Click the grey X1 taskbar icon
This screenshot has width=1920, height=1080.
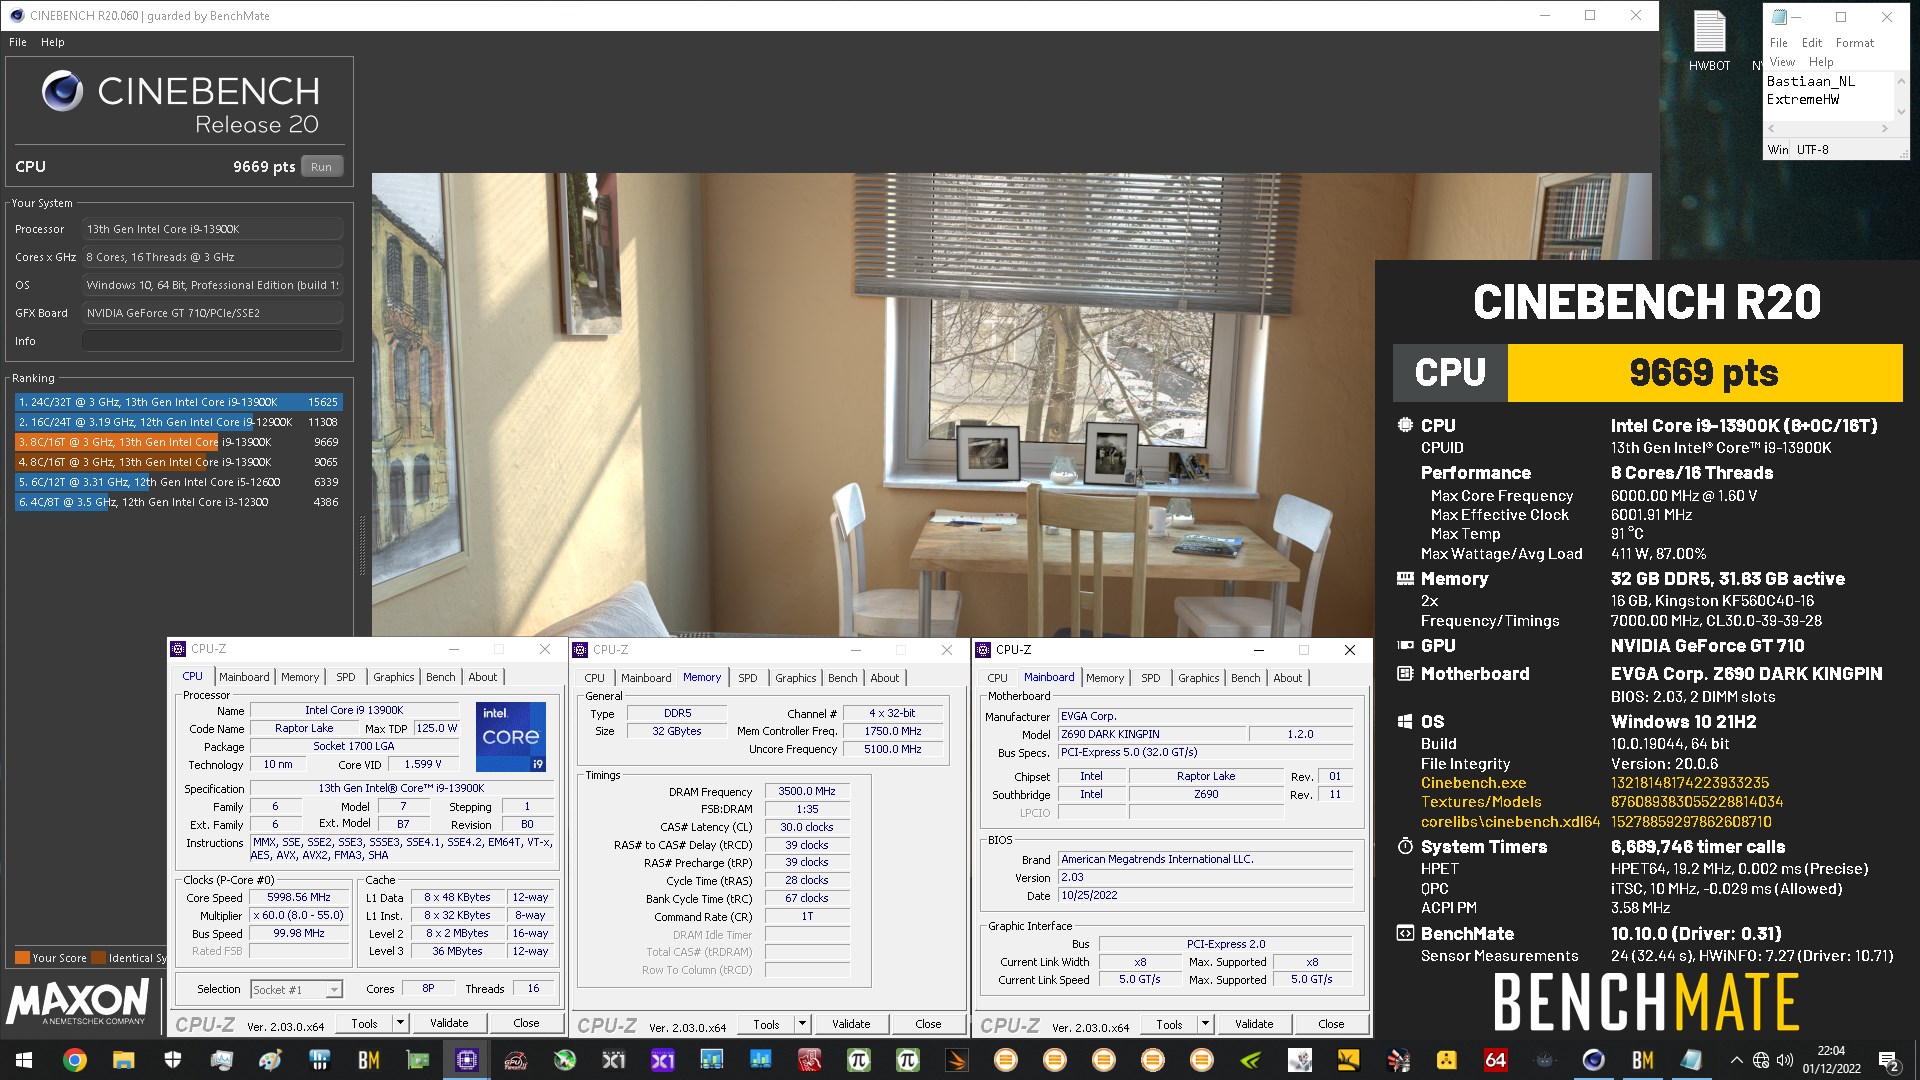[613, 1060]
